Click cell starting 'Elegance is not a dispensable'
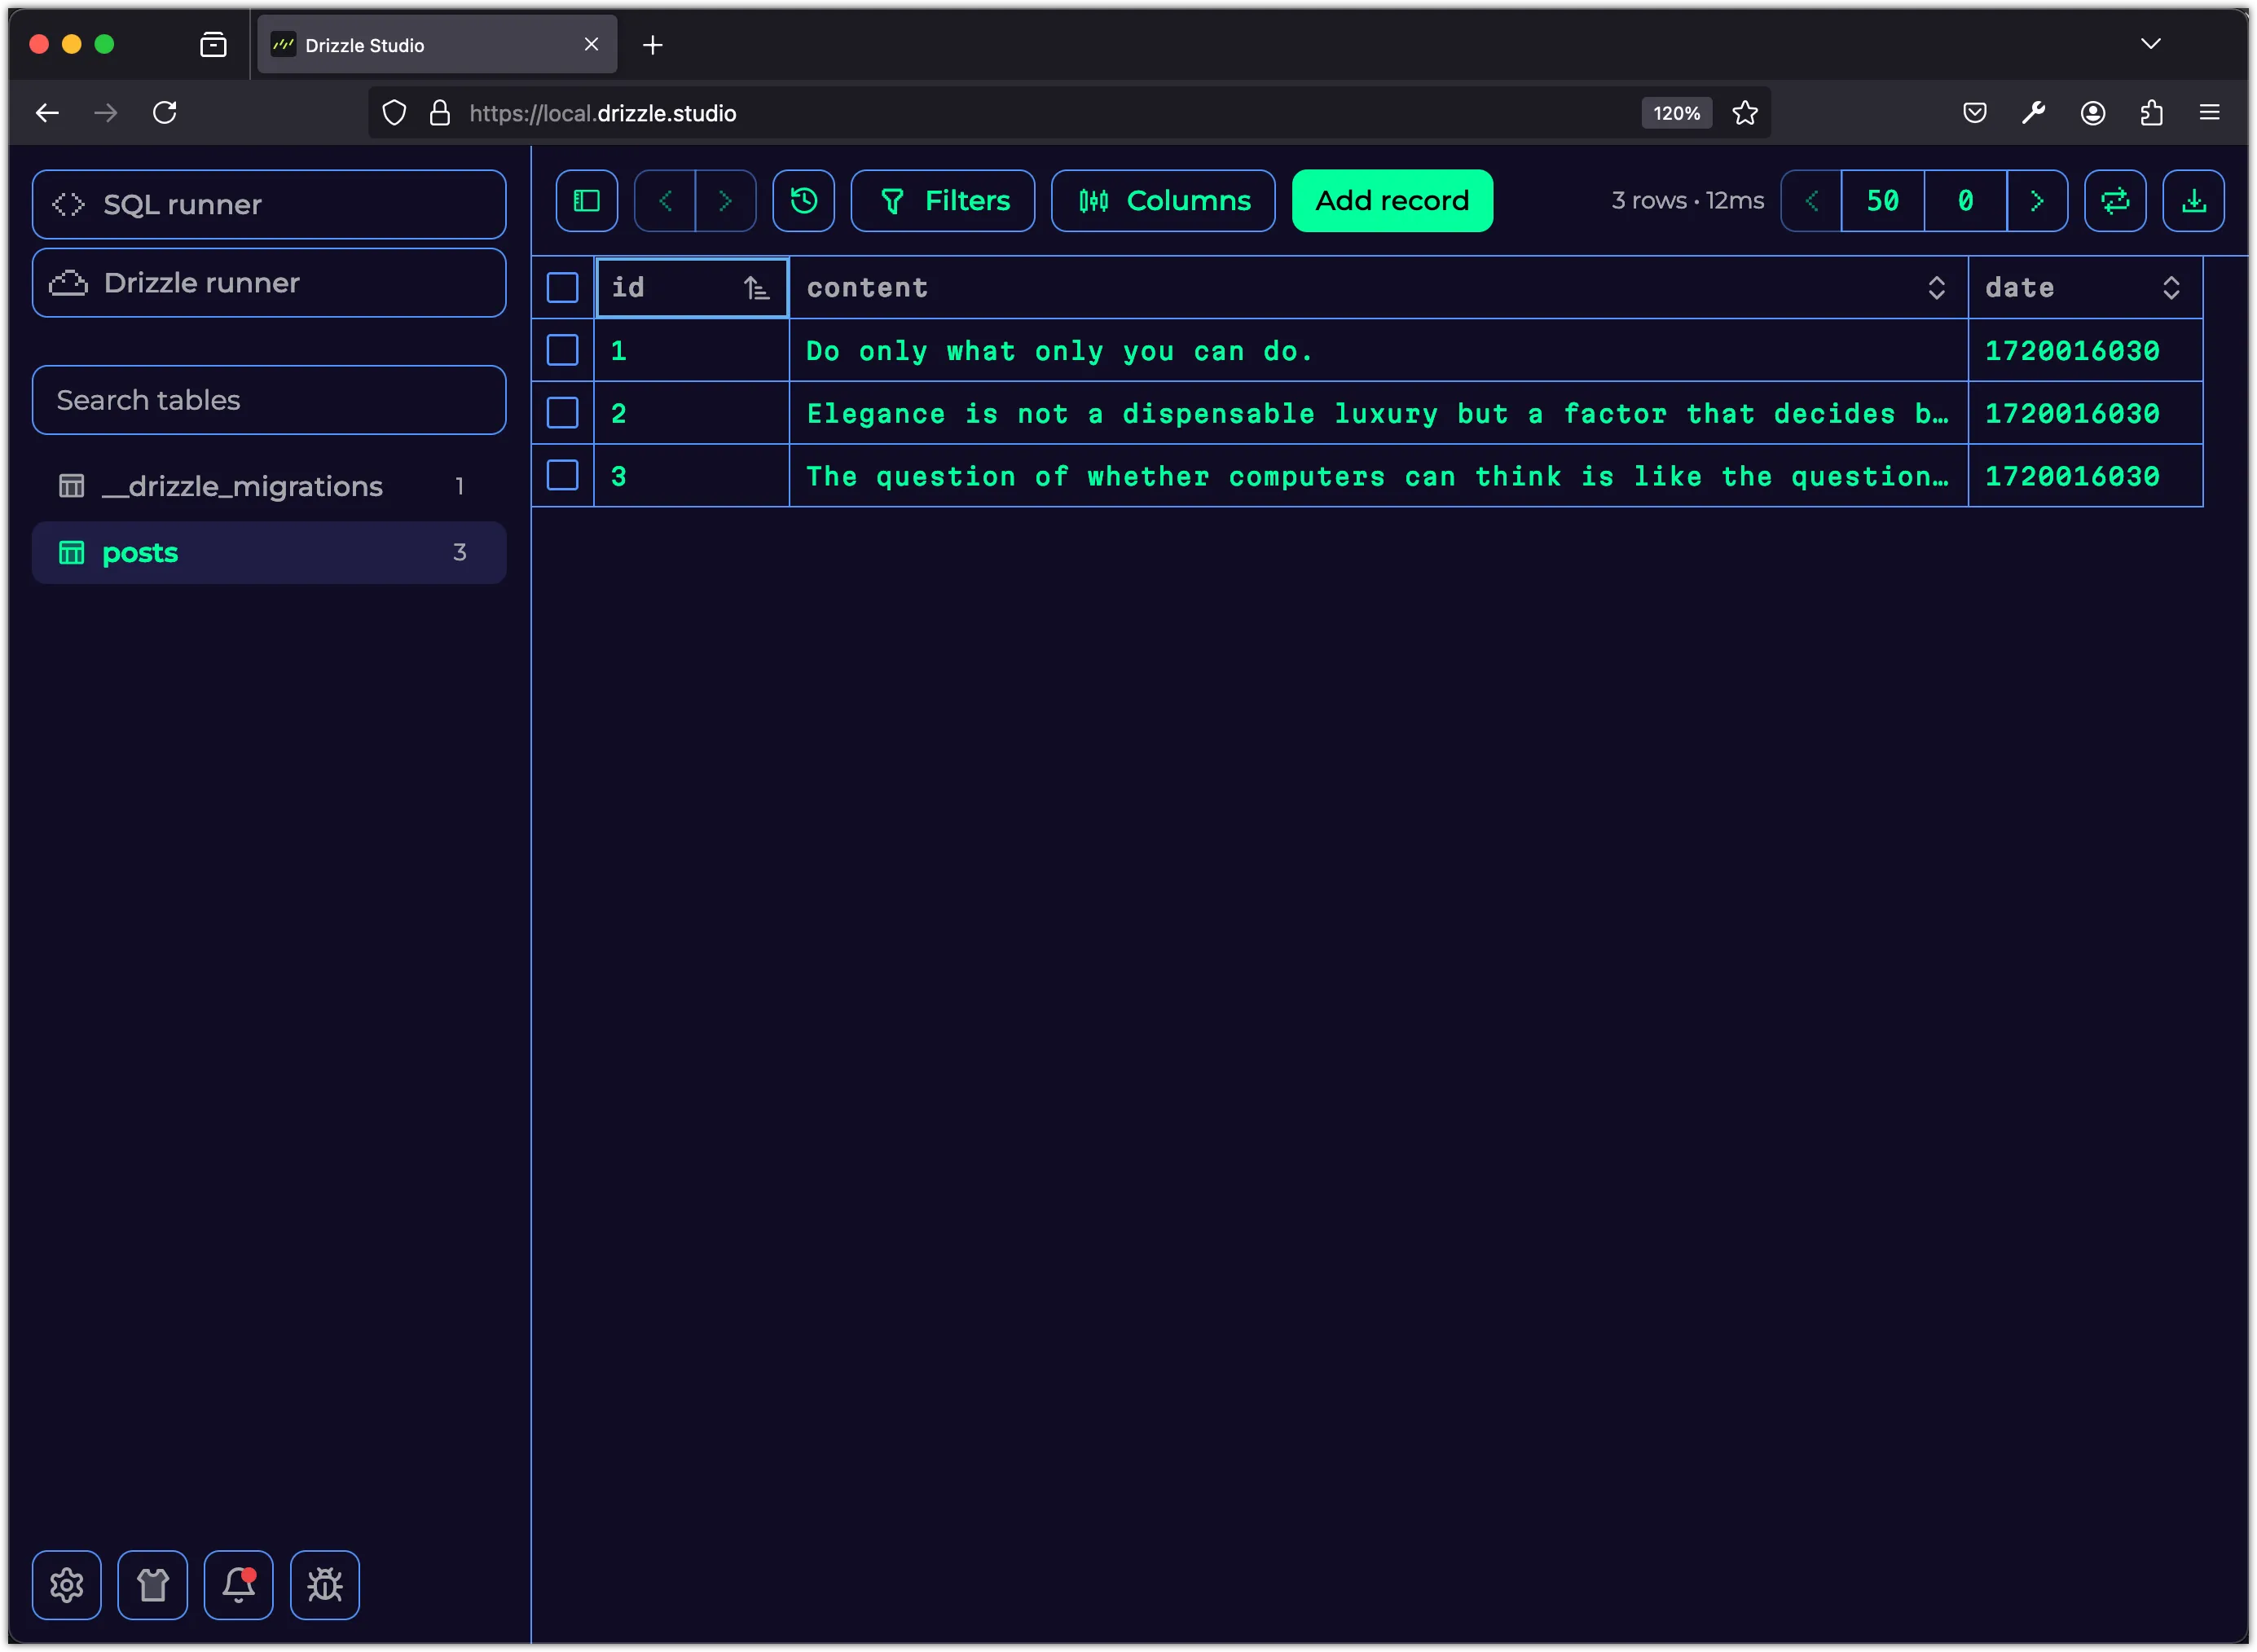The width and height of the screenshot is (2257, 1652). coord(1379,413)
